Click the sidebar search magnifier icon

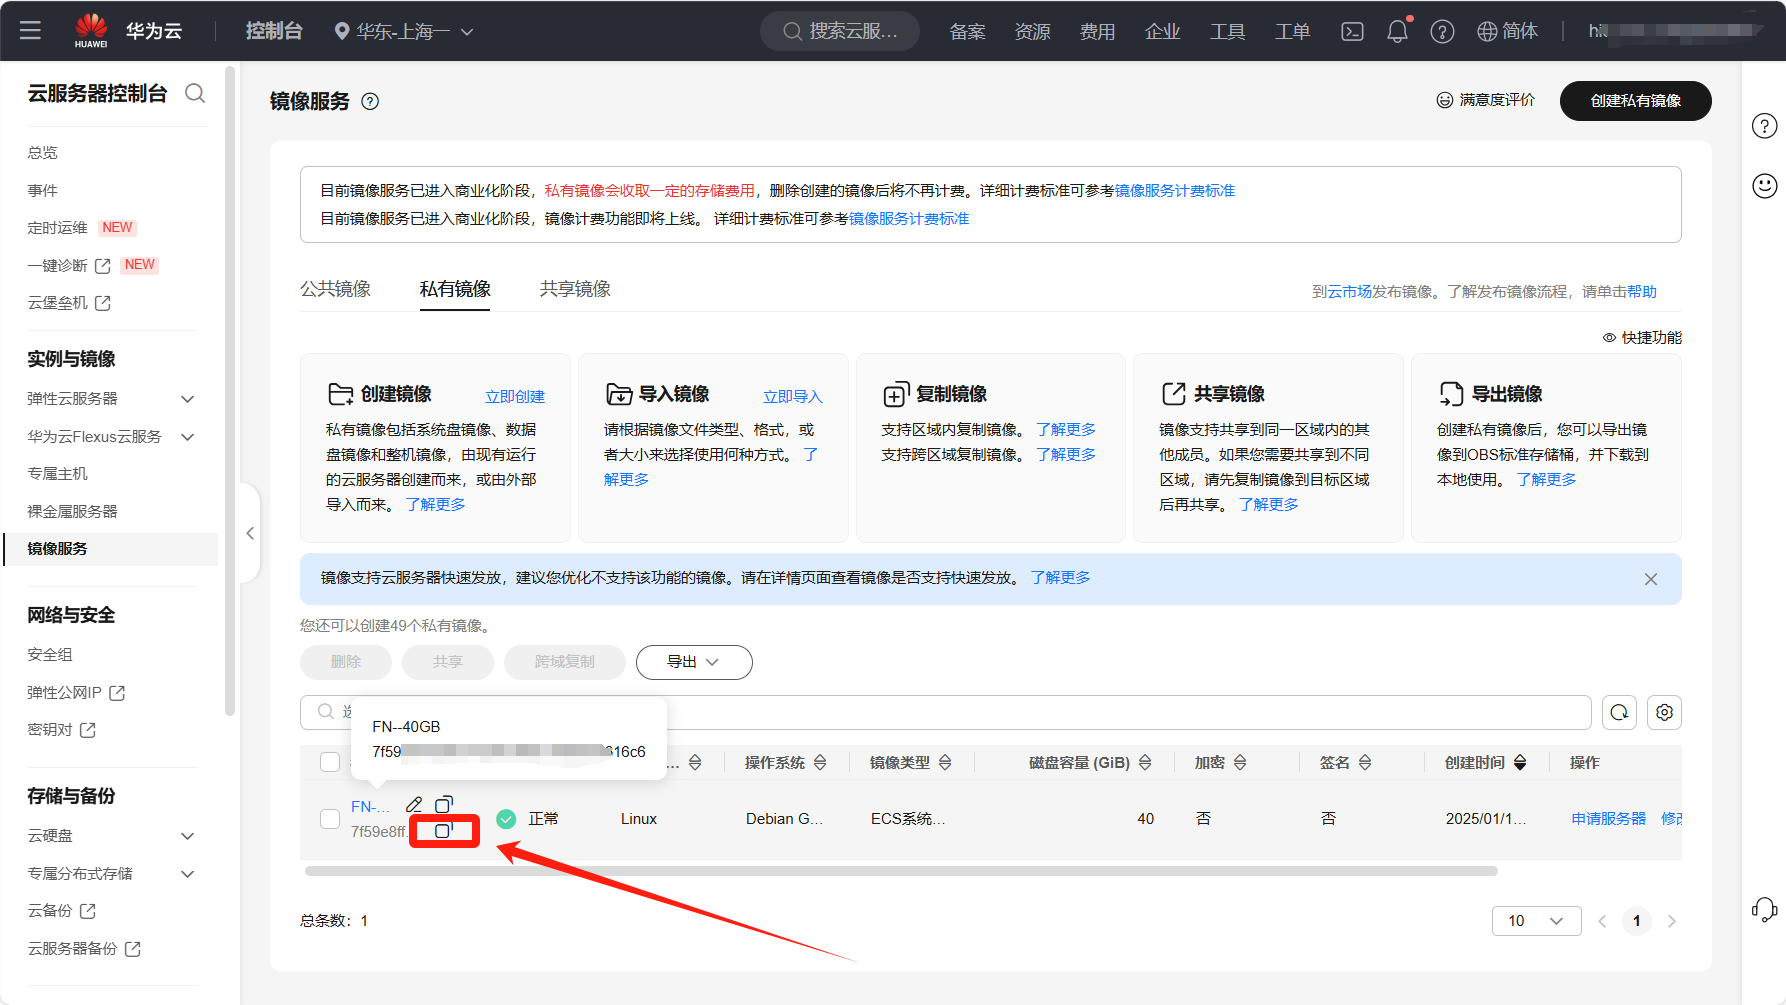tap(195, 93)
